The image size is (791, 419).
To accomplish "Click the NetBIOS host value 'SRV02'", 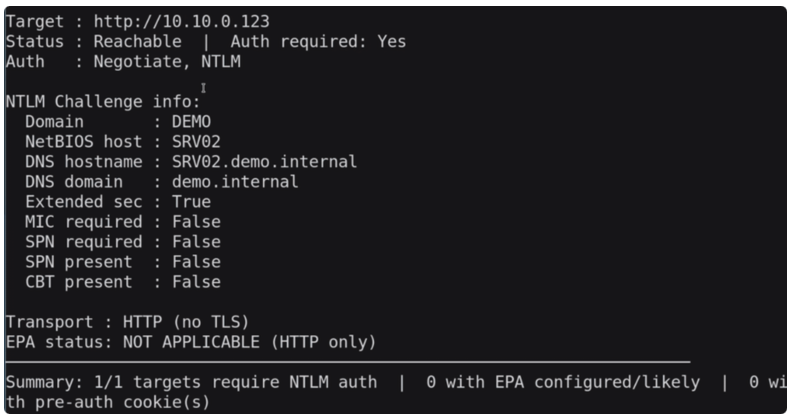I will tap(196, 142).
